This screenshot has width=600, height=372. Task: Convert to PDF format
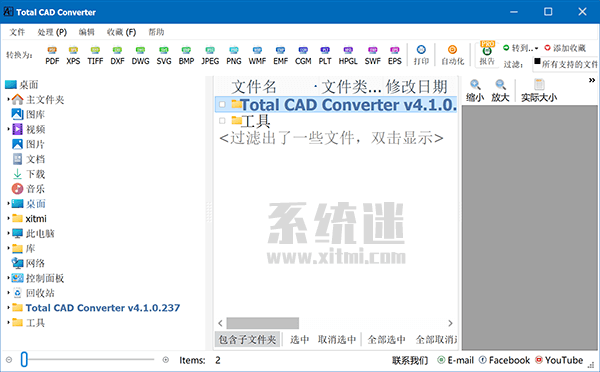[52, 55]
